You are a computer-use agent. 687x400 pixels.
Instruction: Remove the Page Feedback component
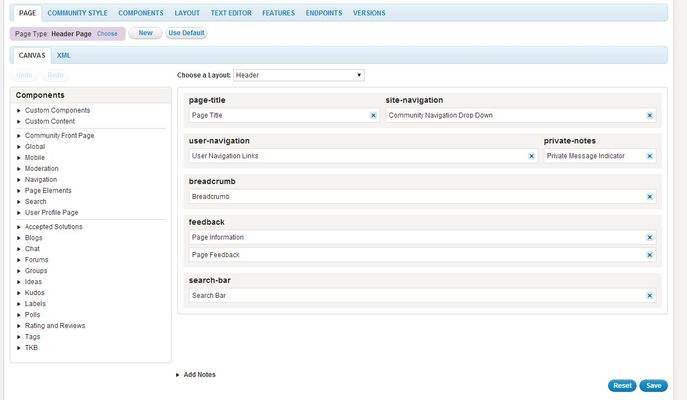click(x=650, y=255)
